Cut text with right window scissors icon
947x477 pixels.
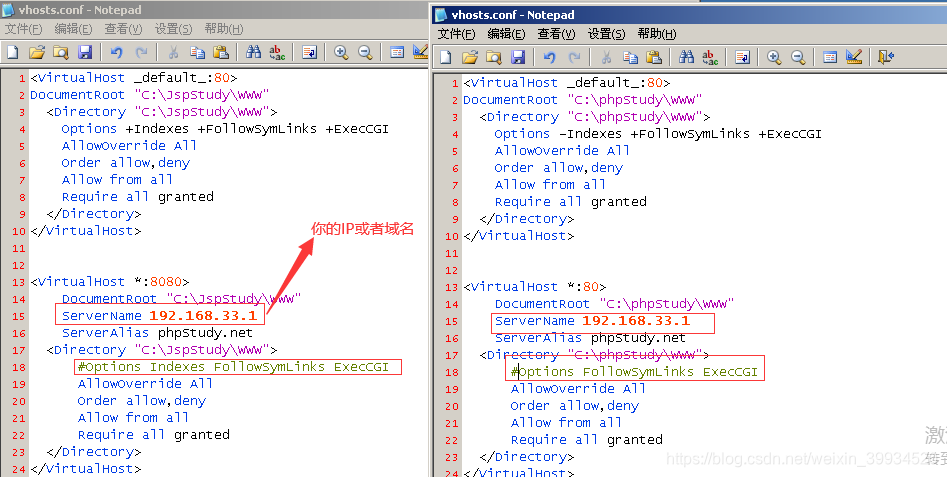pyautogui.click(x=606, y=57)
